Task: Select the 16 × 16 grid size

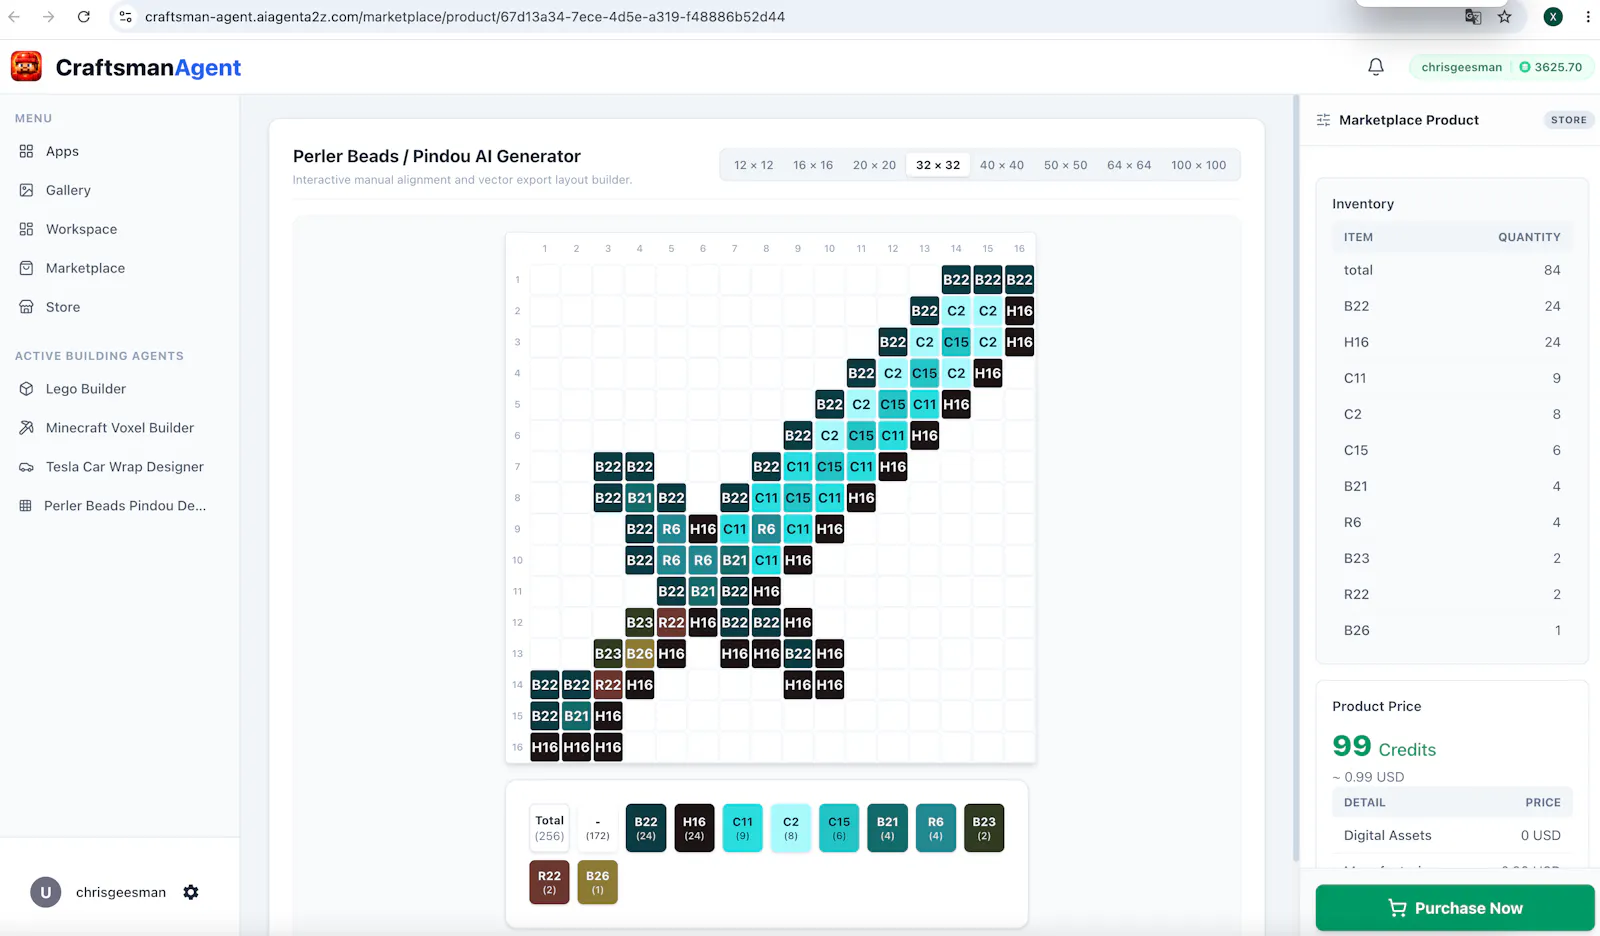Action: (x=813, y=165)
